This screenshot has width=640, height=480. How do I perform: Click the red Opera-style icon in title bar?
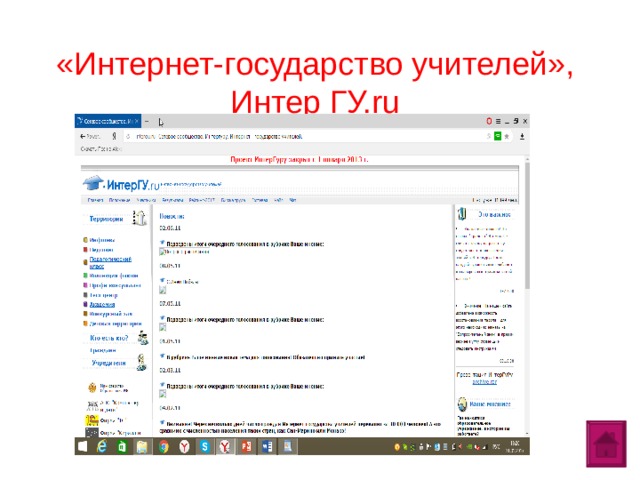pyautogui.click(x=489, y=121)
